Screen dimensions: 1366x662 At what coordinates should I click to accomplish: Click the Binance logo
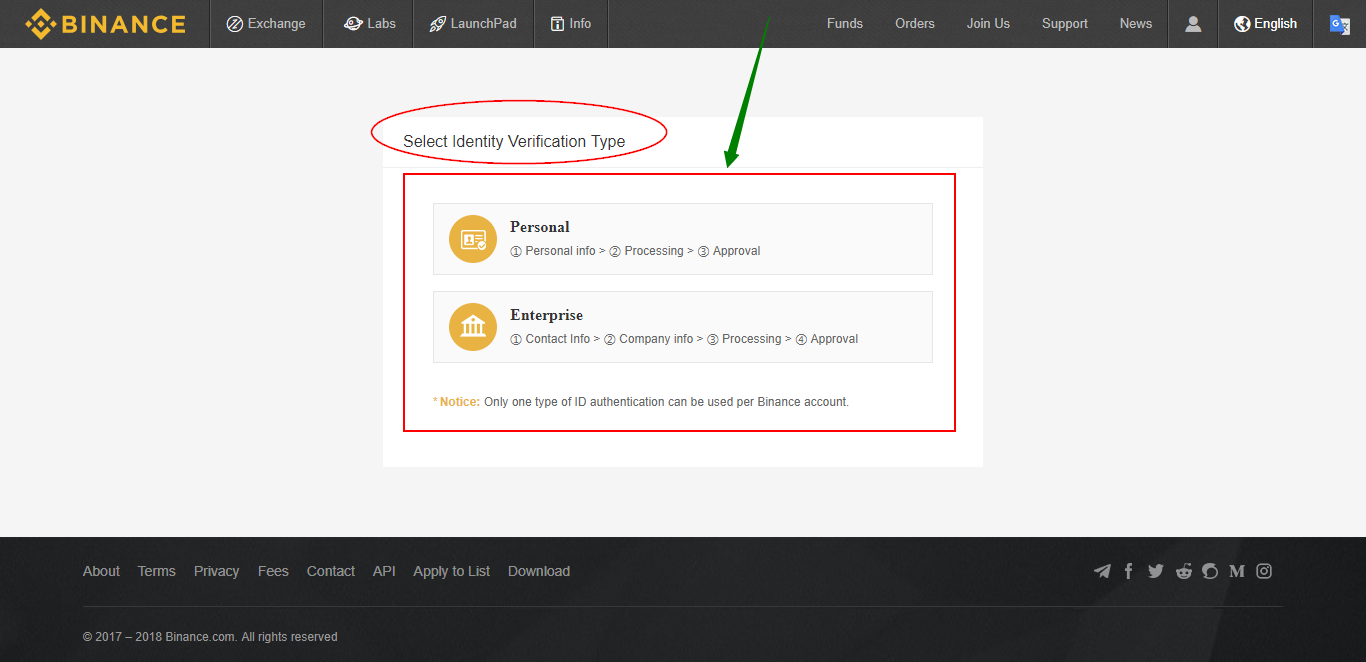pyautogui.click(x=105, y=24)
